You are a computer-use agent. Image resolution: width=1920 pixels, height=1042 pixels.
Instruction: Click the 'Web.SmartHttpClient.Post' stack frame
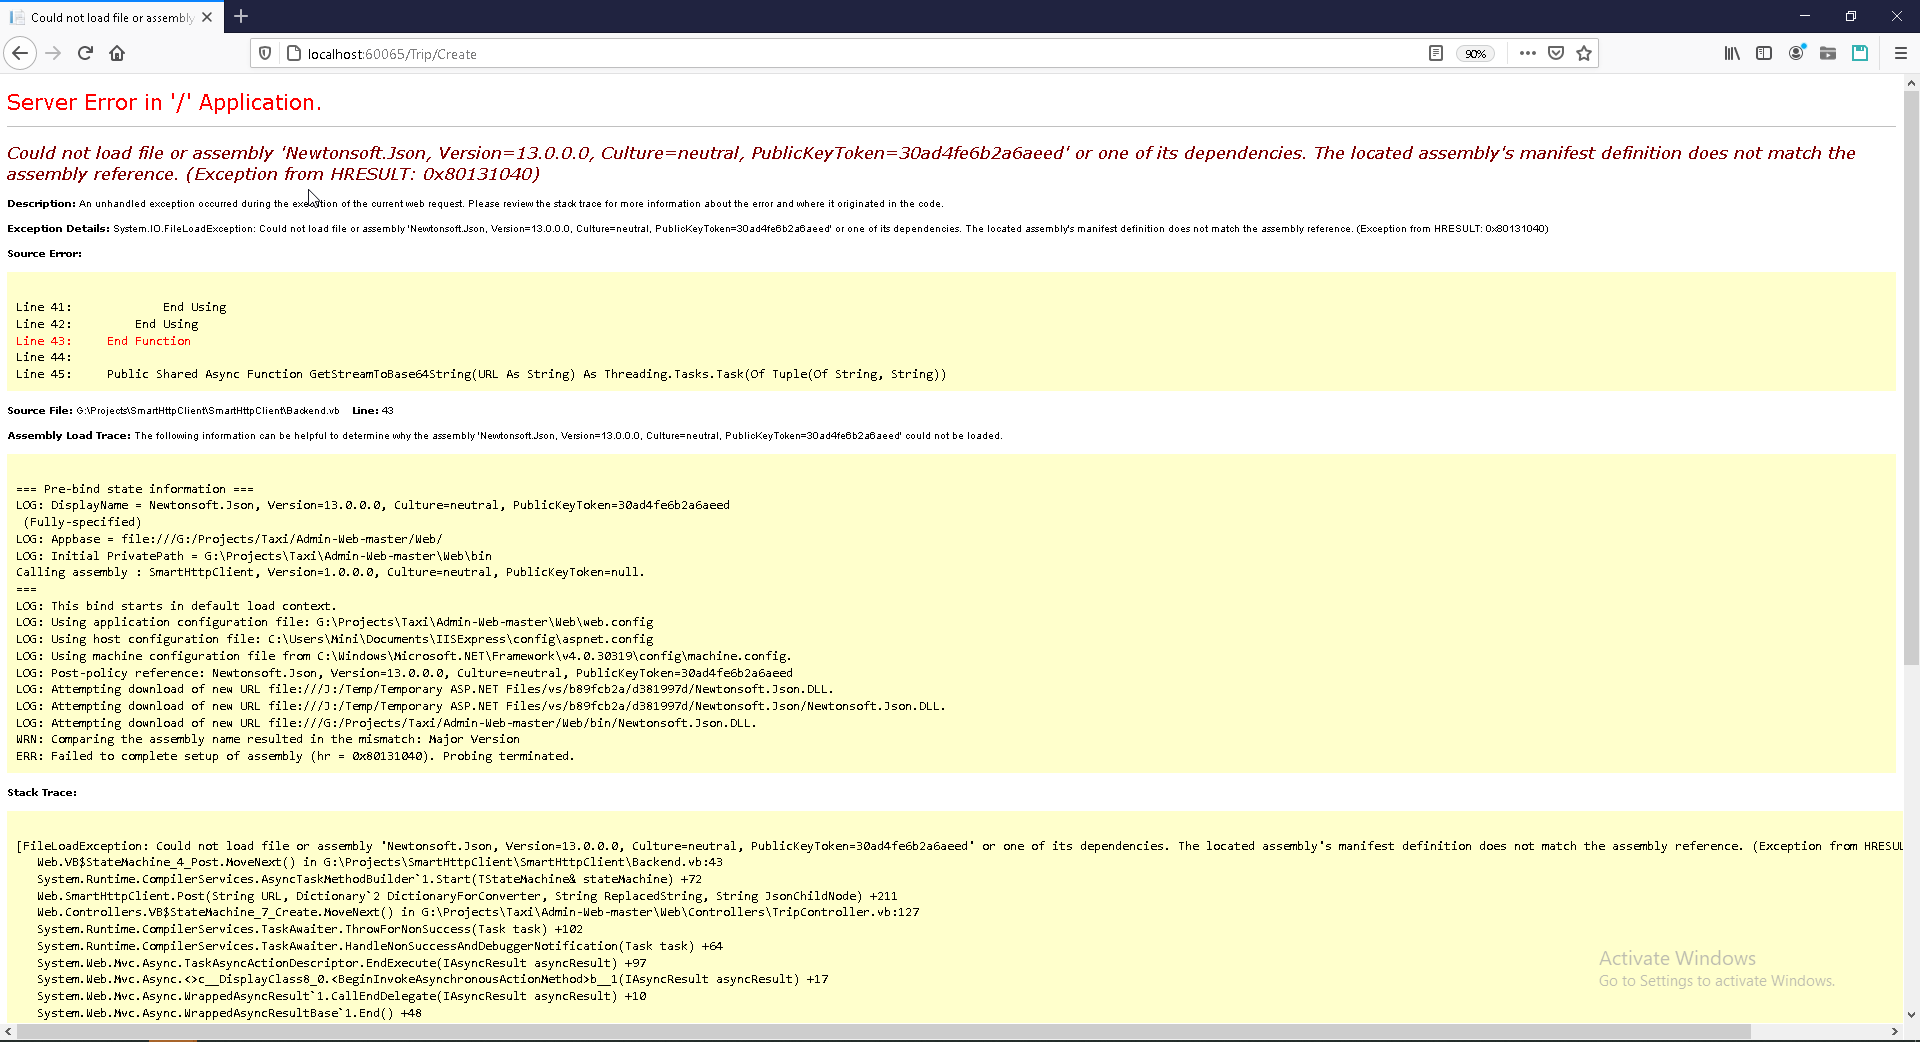coord(467,896)
